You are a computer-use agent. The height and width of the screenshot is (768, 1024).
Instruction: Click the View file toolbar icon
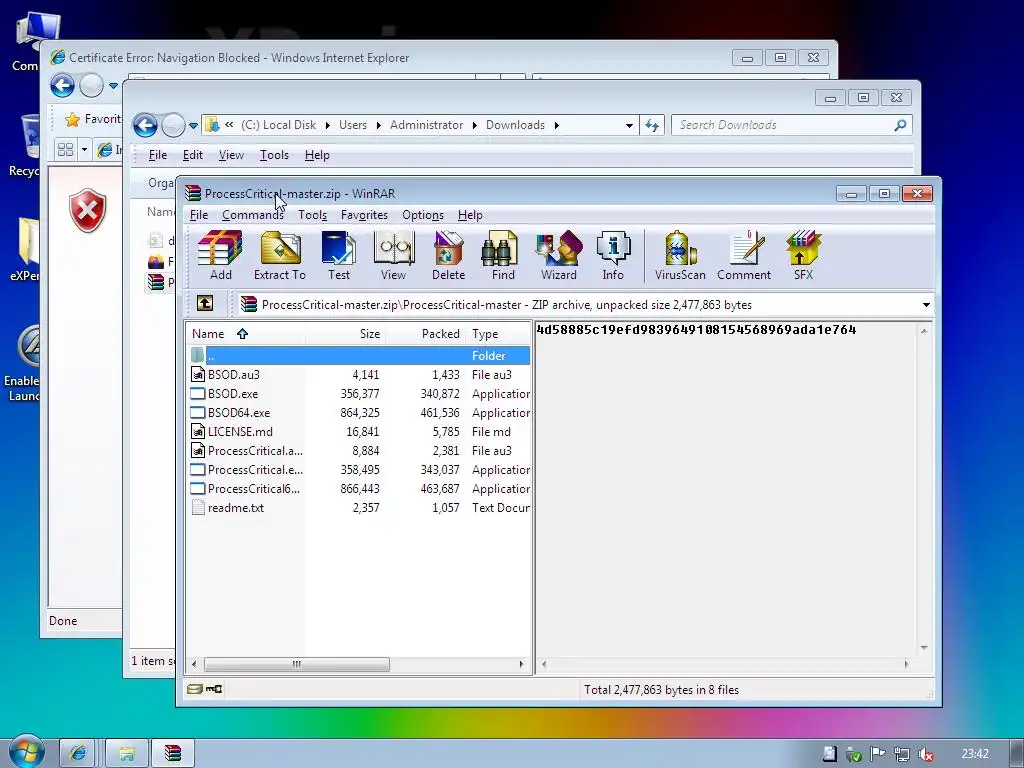click(393, 255)
